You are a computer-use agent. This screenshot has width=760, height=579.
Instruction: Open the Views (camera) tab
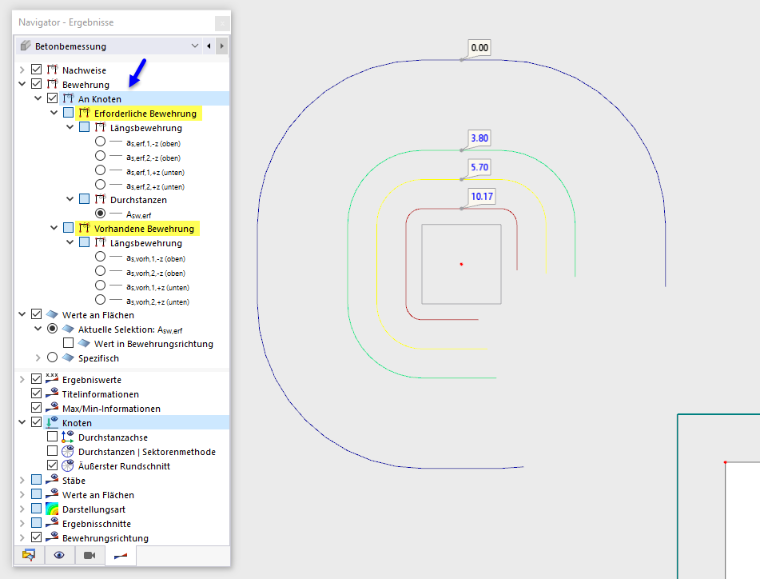click(90, 555)
